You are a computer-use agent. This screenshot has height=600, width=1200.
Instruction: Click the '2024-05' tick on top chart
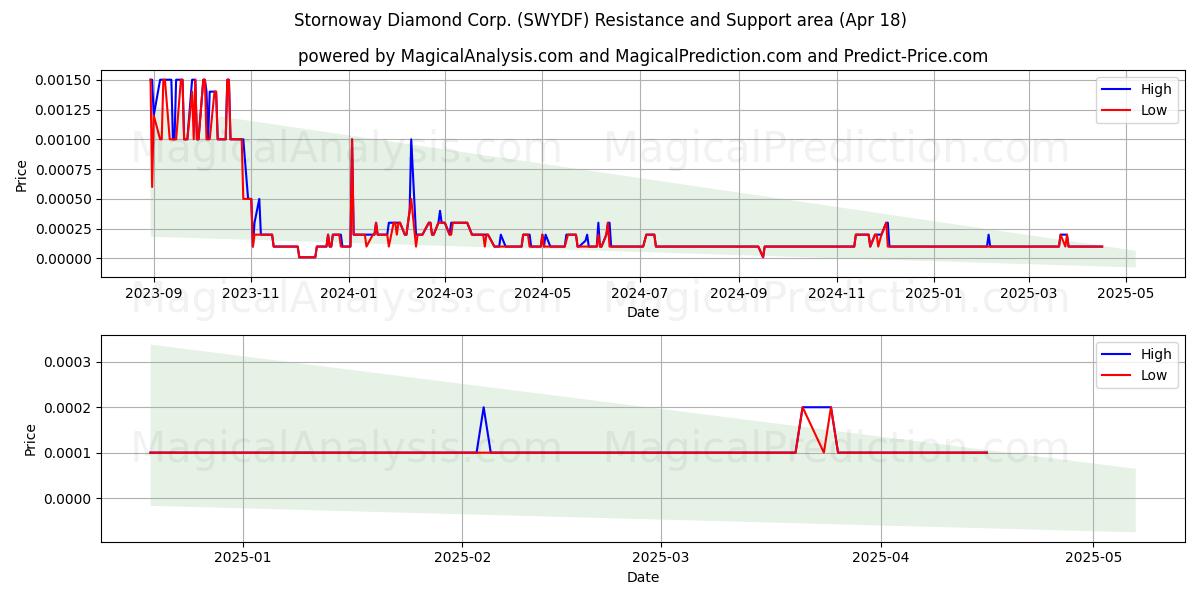542,293
